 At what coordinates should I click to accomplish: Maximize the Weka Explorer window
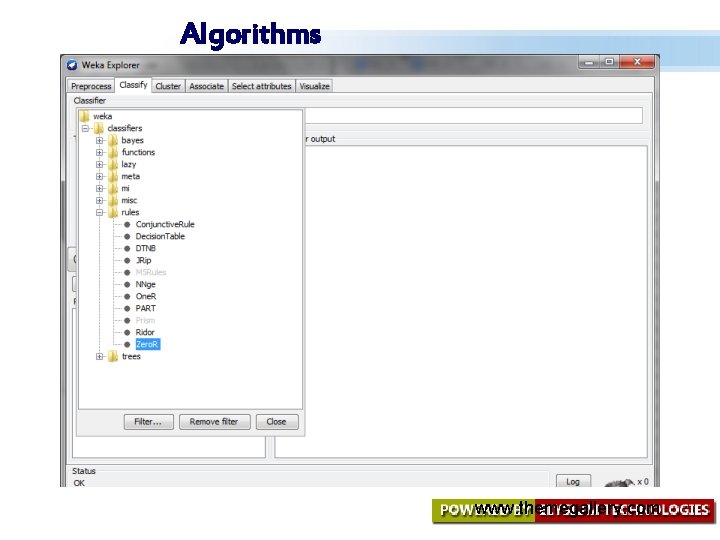pos(609,62)
